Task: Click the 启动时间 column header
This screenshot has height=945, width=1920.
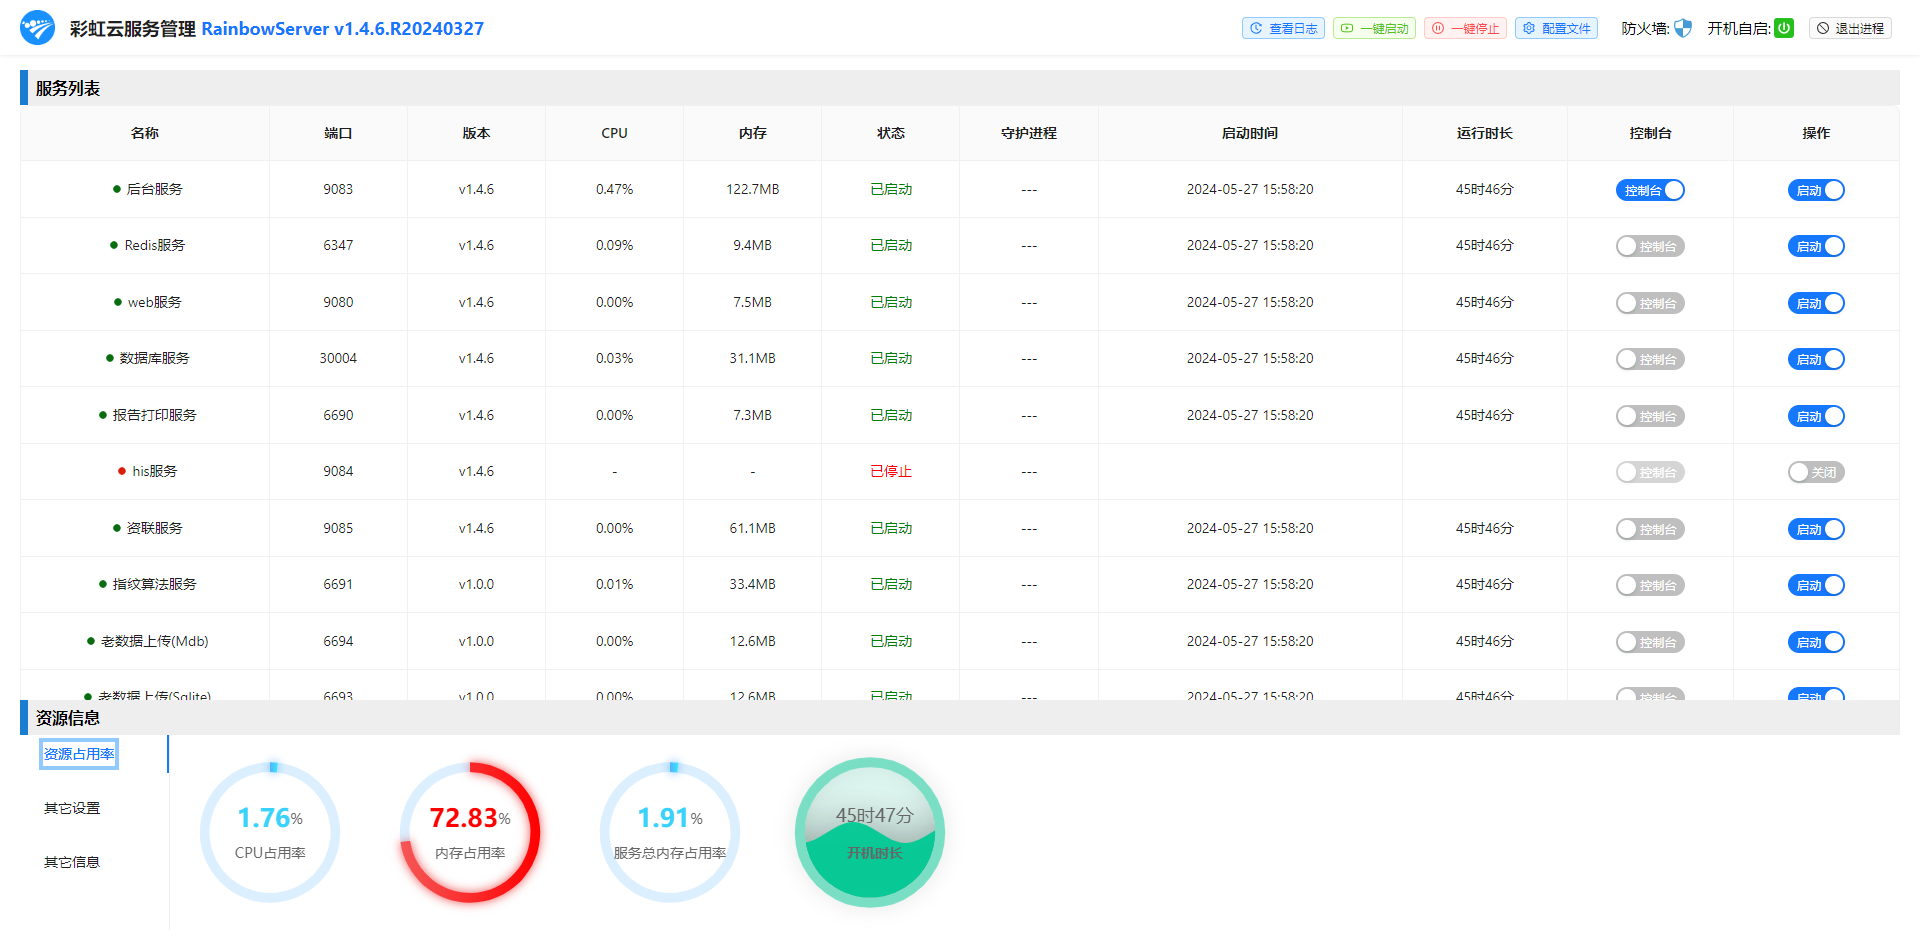Action: click(1250, 133)
